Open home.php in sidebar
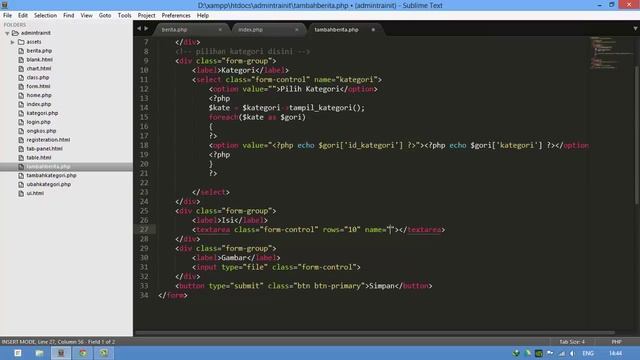Image resolution: width=640 pixels, height=360 pixels. (x=39, y=96)
